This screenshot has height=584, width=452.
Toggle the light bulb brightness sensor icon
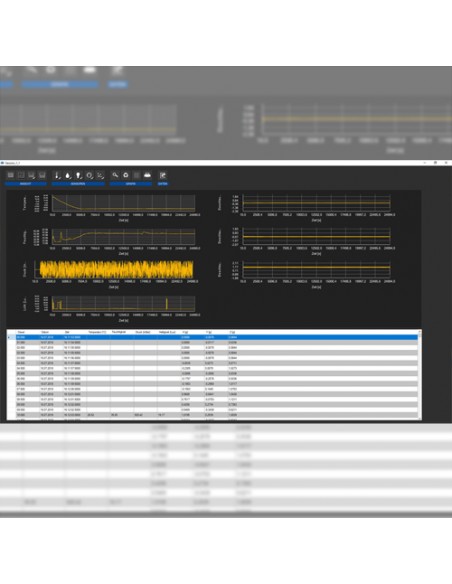click(79, 175)
